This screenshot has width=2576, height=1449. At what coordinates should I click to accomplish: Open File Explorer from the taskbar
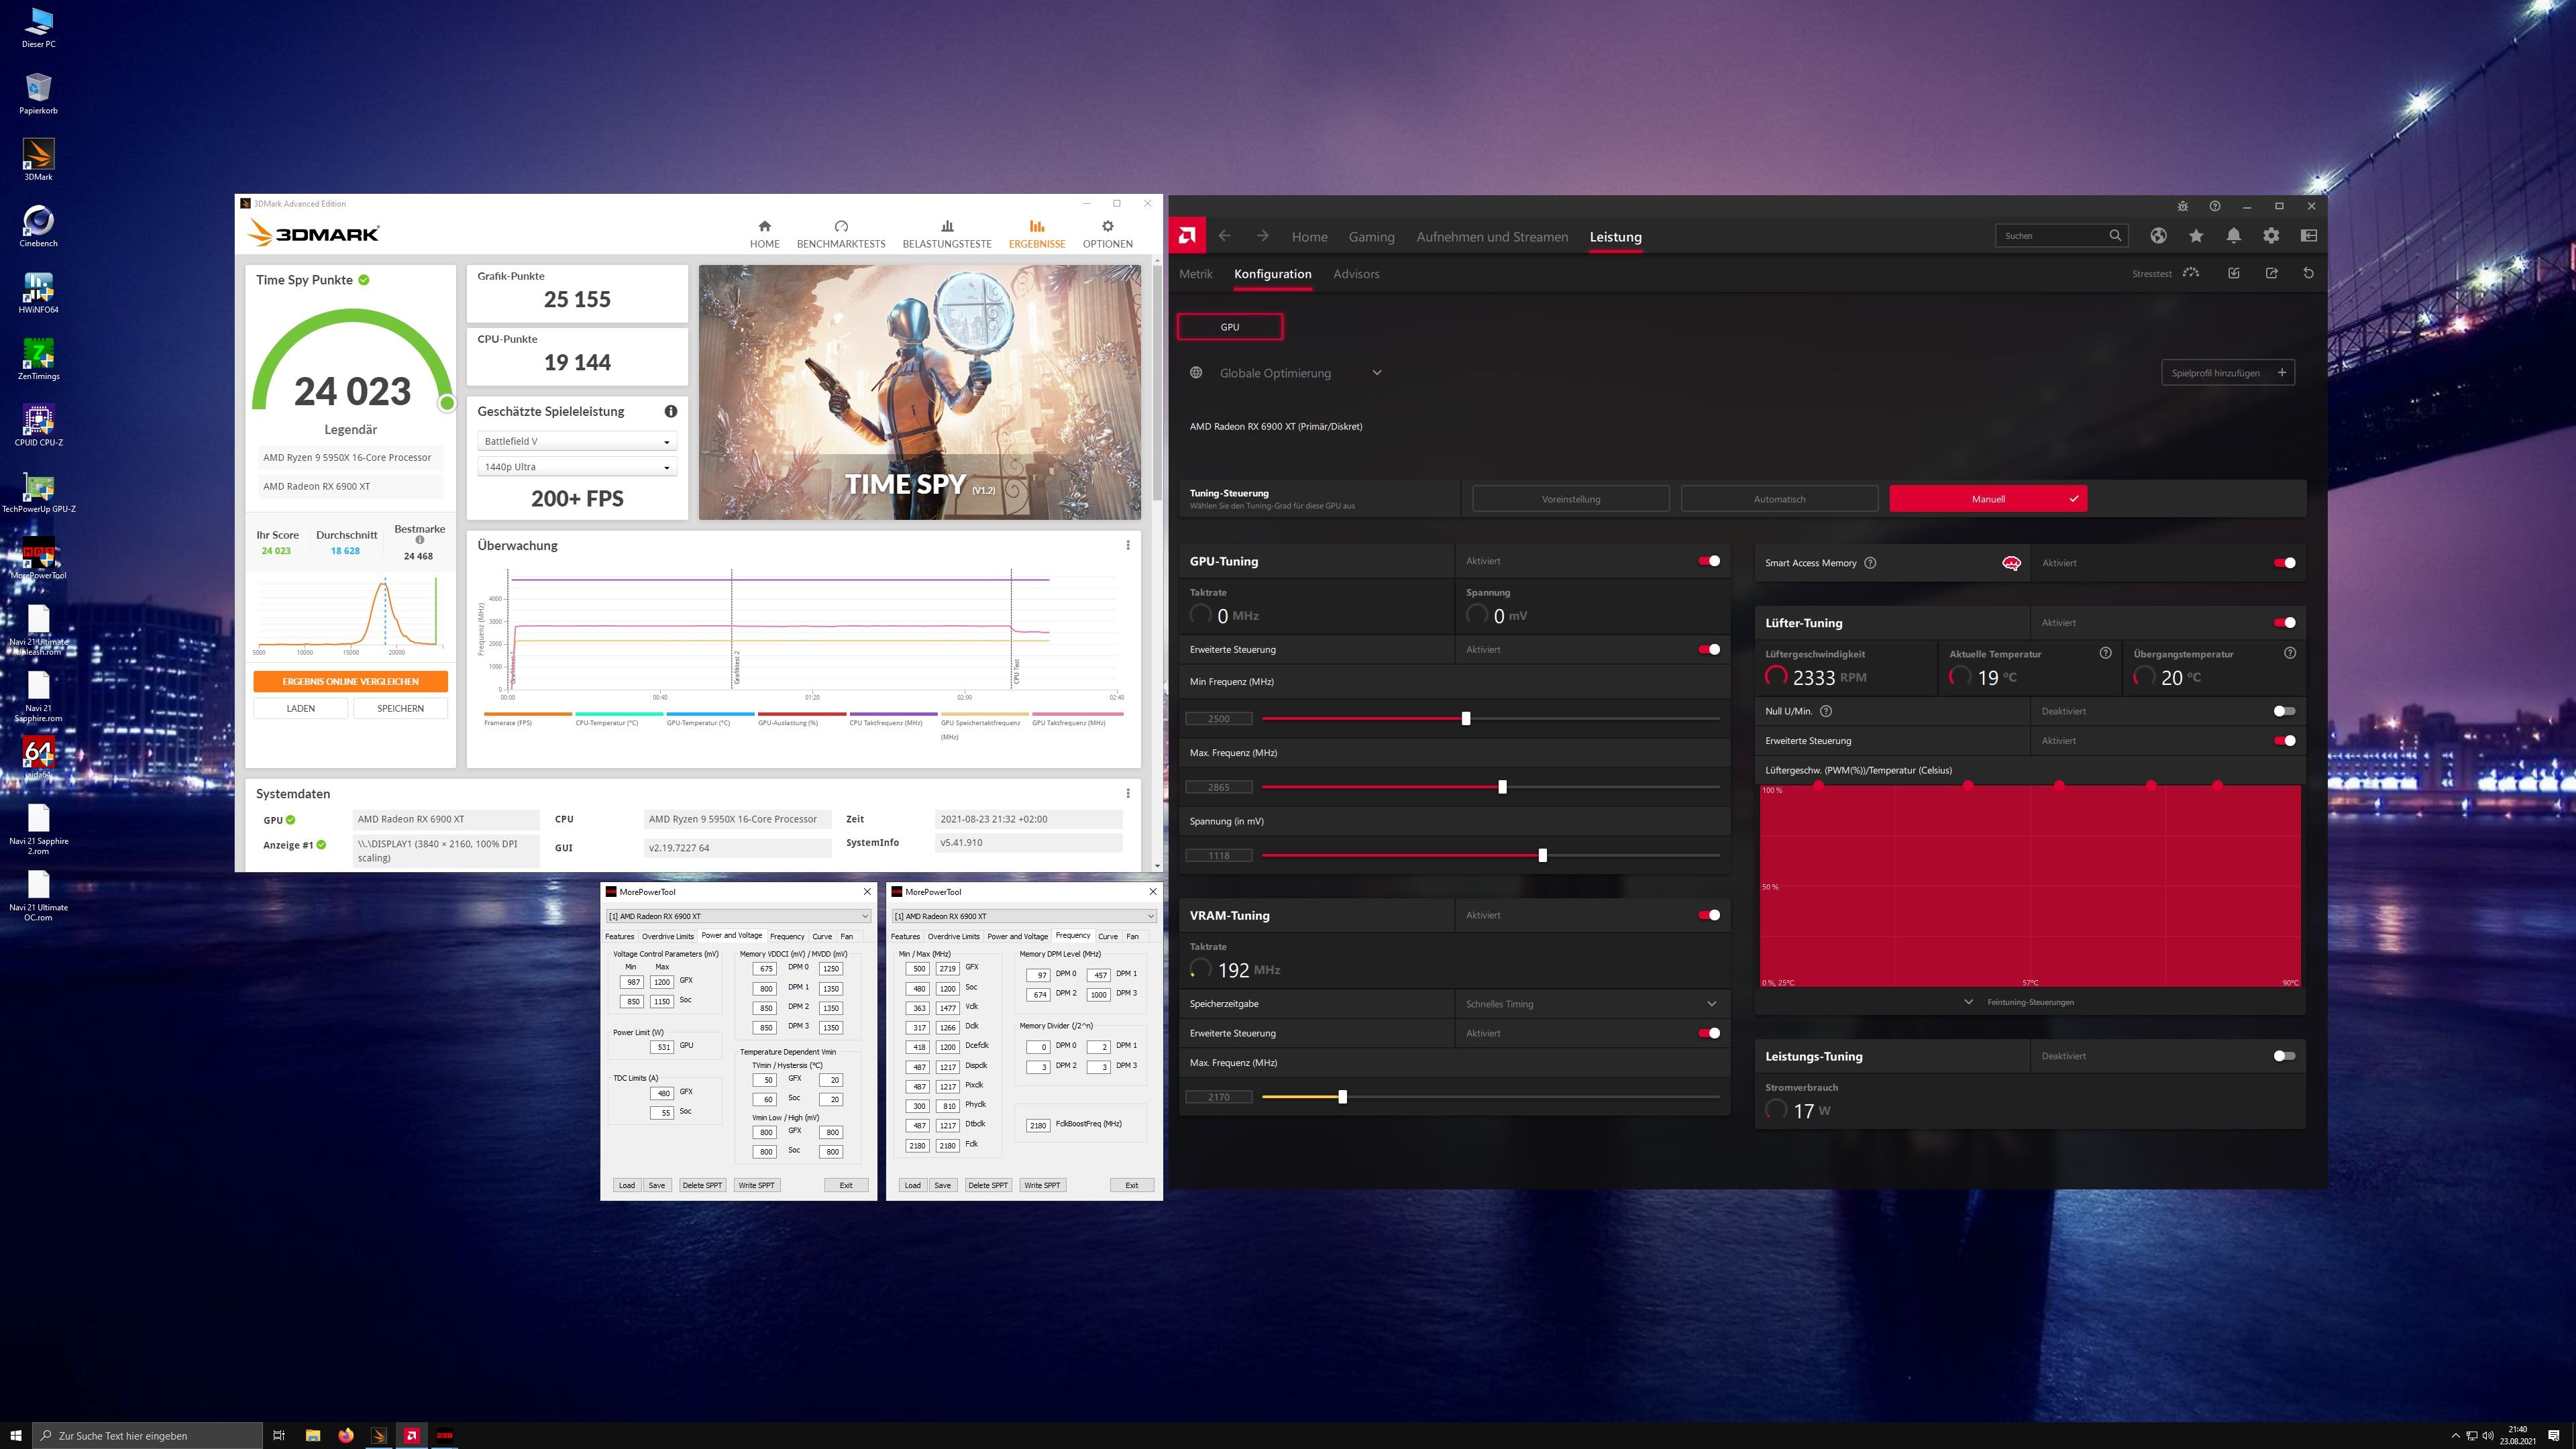point(312,1435)
